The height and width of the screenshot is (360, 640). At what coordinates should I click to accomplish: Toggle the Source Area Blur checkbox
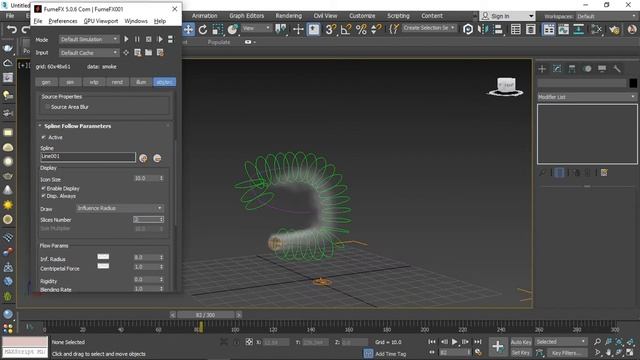(47, 107)
